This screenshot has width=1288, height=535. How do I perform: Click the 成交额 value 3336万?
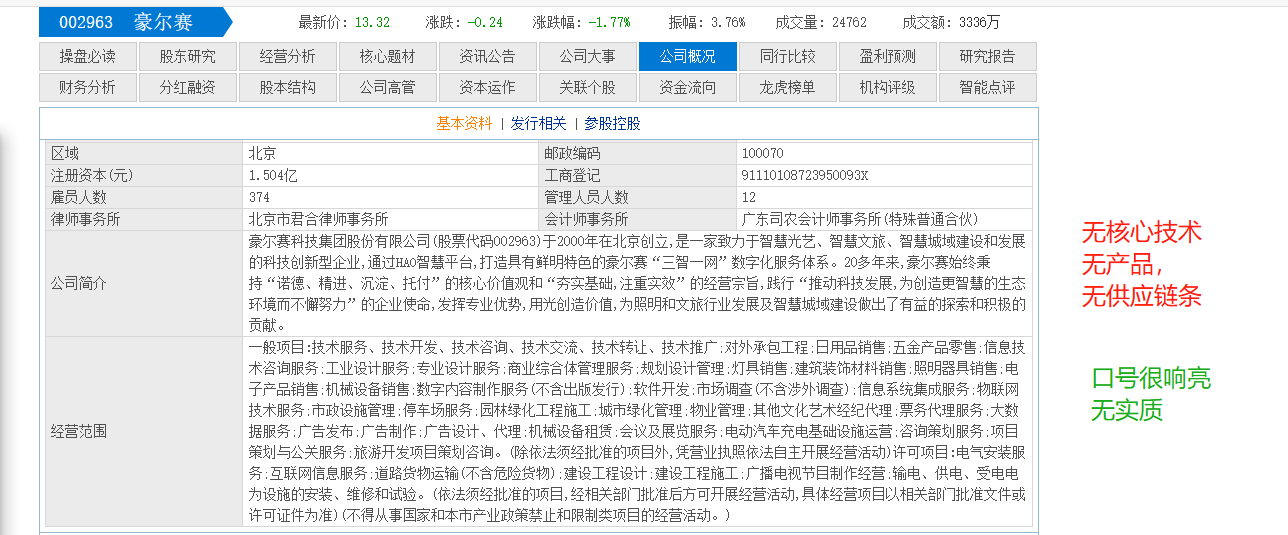[978, 22]
